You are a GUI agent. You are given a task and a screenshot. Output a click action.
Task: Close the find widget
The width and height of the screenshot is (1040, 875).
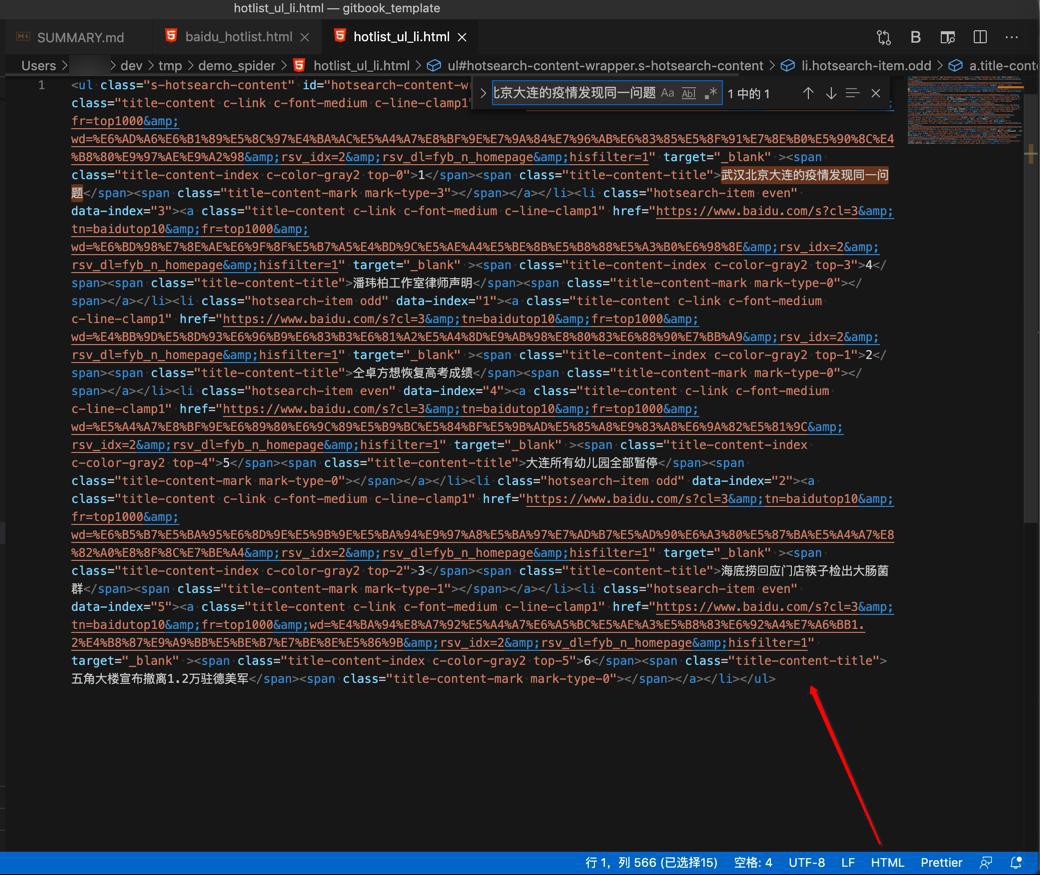(876, 94)
